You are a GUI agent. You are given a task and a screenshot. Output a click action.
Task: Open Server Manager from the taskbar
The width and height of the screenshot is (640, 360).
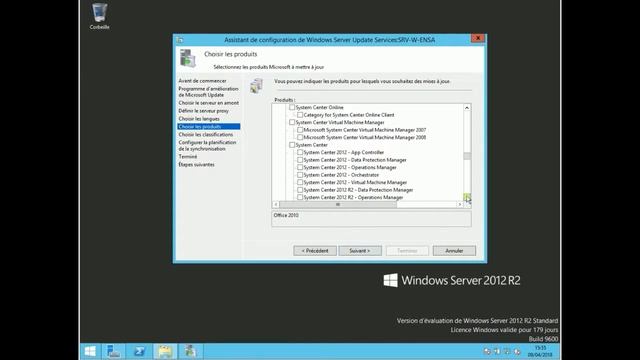coord(113,351)
